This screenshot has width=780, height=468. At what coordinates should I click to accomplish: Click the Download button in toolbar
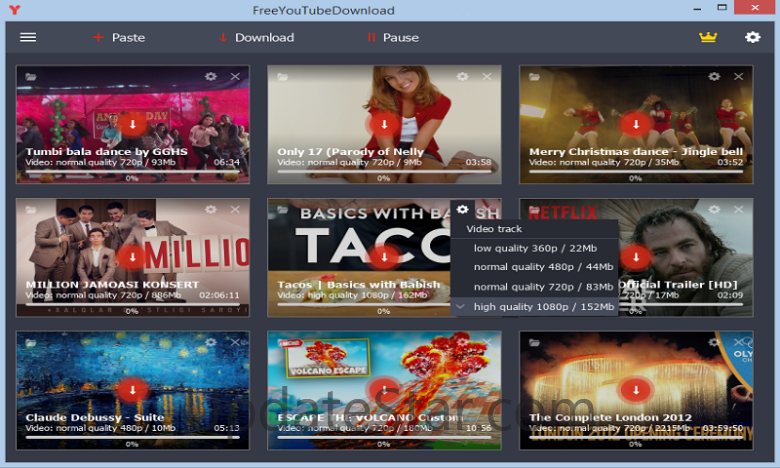257,37
